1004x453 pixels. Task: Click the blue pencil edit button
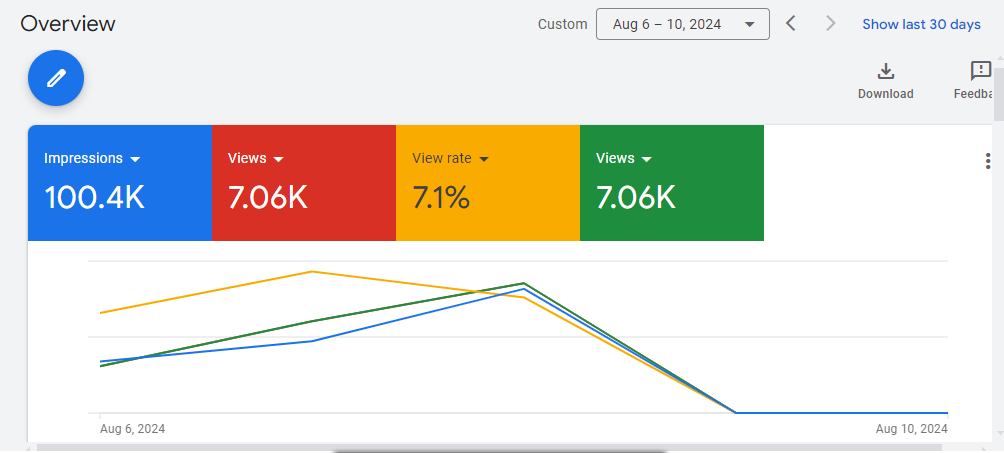point(56,77)
